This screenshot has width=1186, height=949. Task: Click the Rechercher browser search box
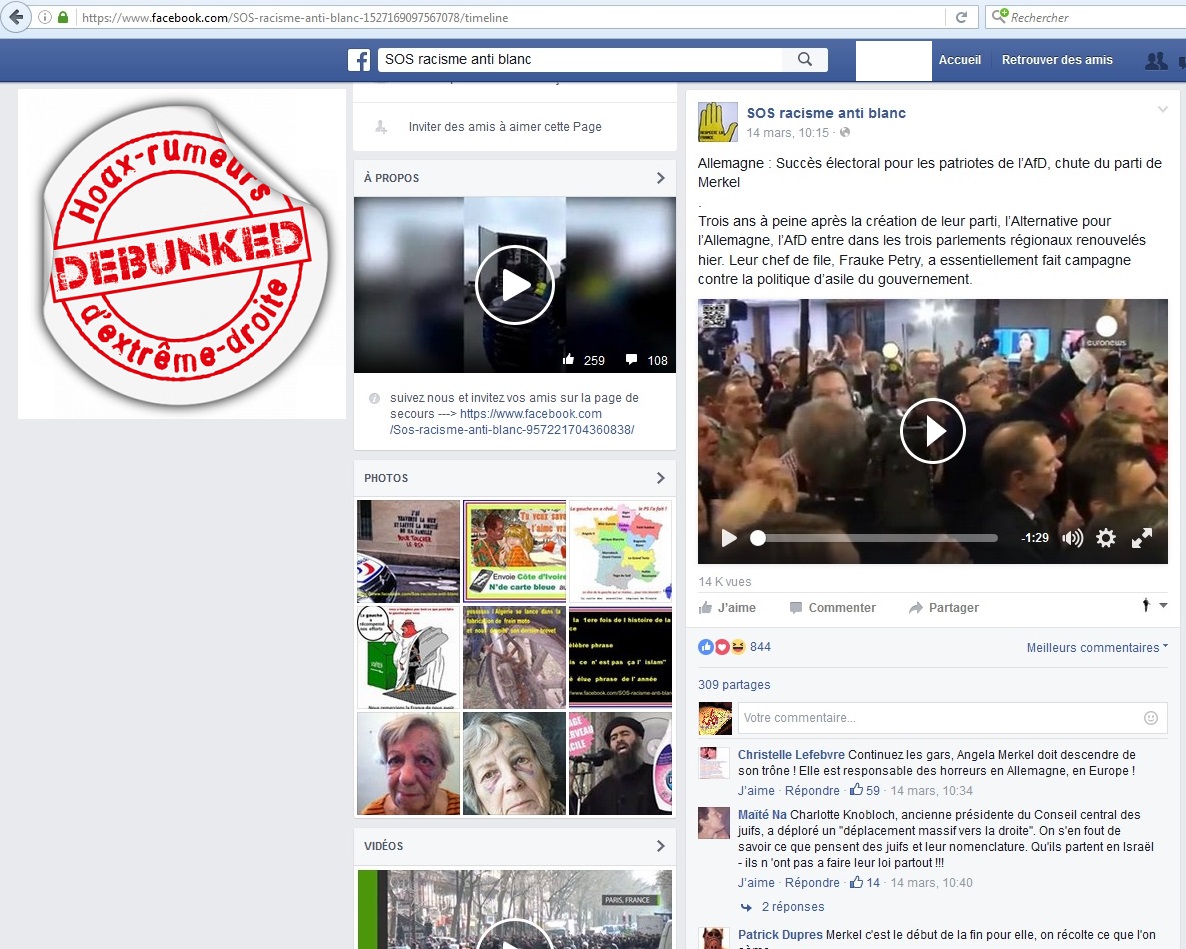point(1086,17)
